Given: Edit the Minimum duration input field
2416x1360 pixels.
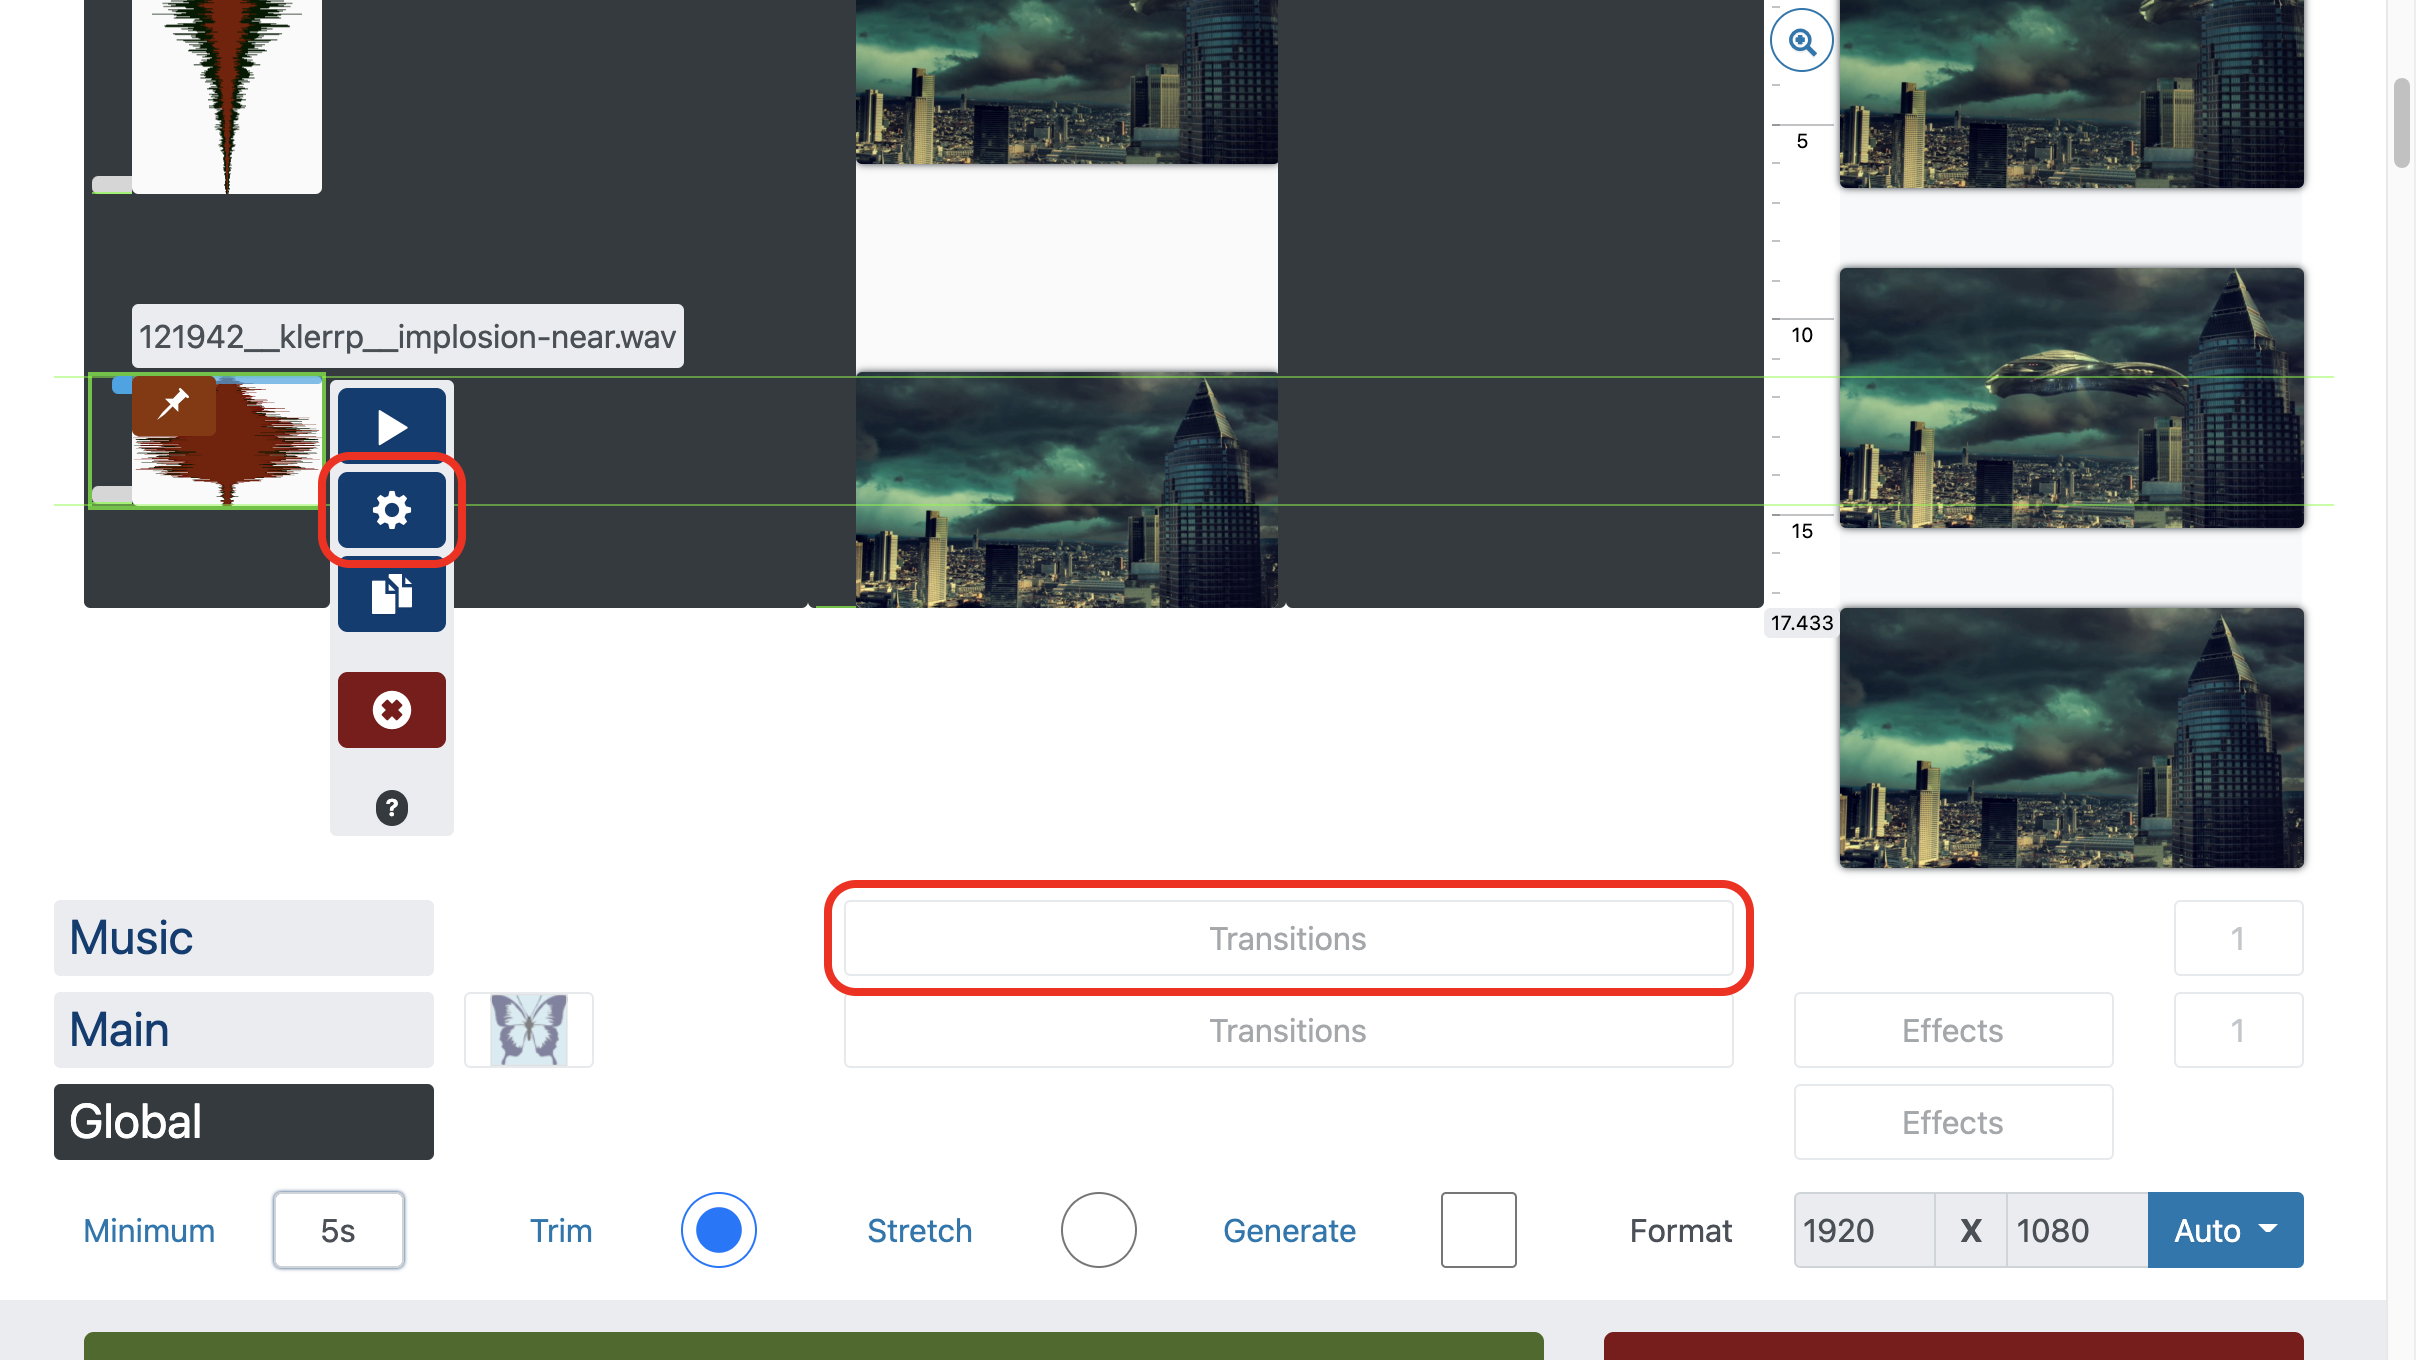Looking at the screenshot, I should pos(339,1229).
